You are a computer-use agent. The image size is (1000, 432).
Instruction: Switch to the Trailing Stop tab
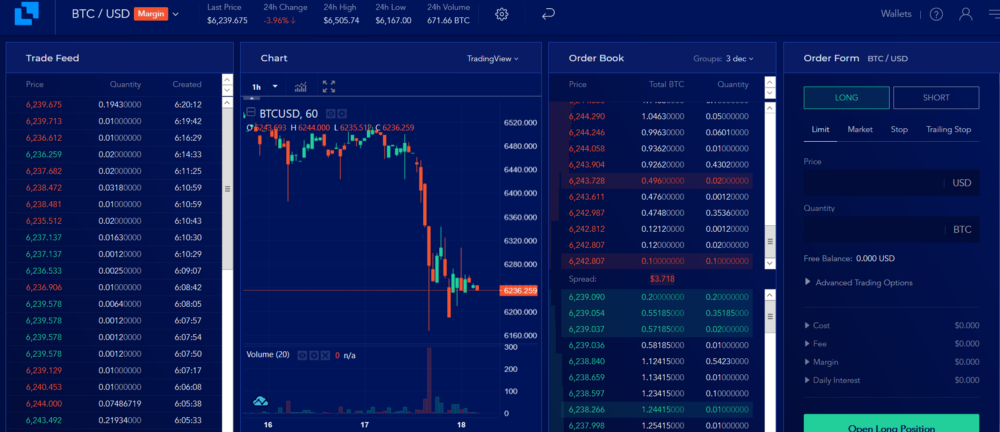tap(948, 130)
